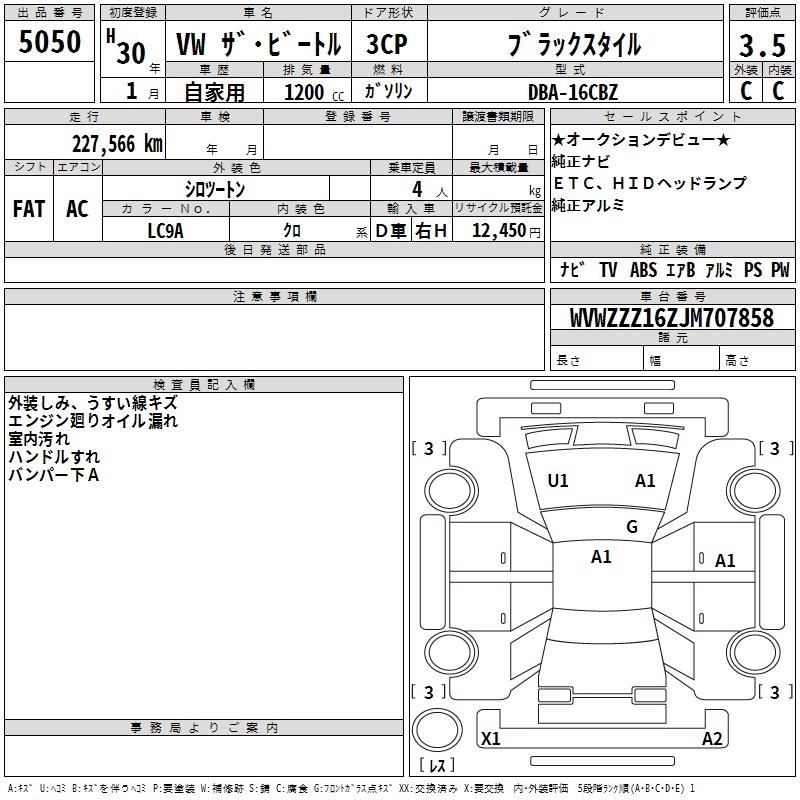The width and height of the screenshot is (800, 800).
Task: Select the FAT shift type cell
Action: (29, 209)
